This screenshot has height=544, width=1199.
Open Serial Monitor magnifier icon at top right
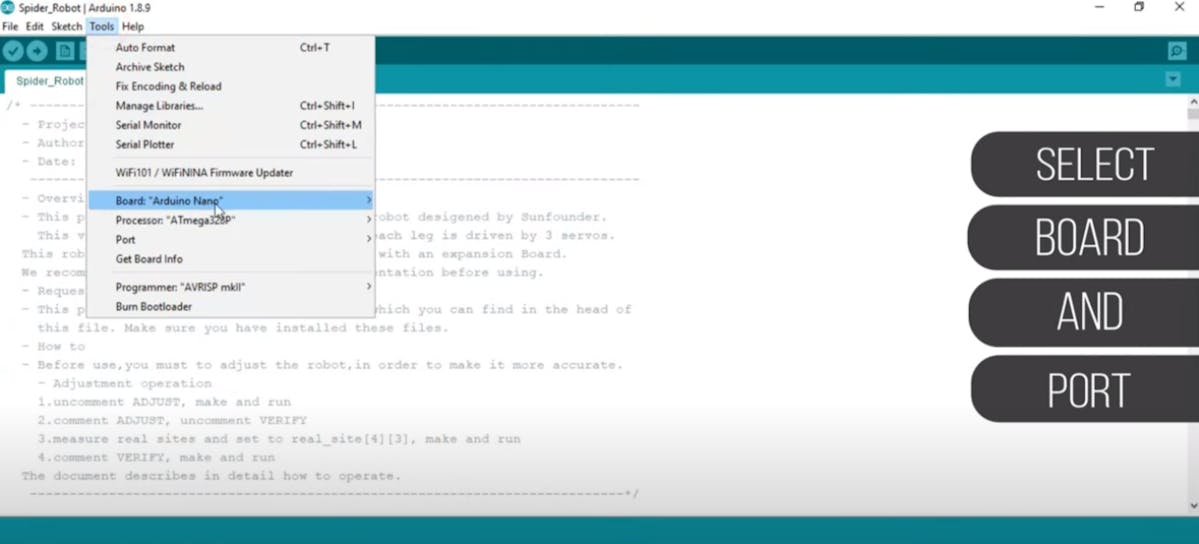[1177, 51]
